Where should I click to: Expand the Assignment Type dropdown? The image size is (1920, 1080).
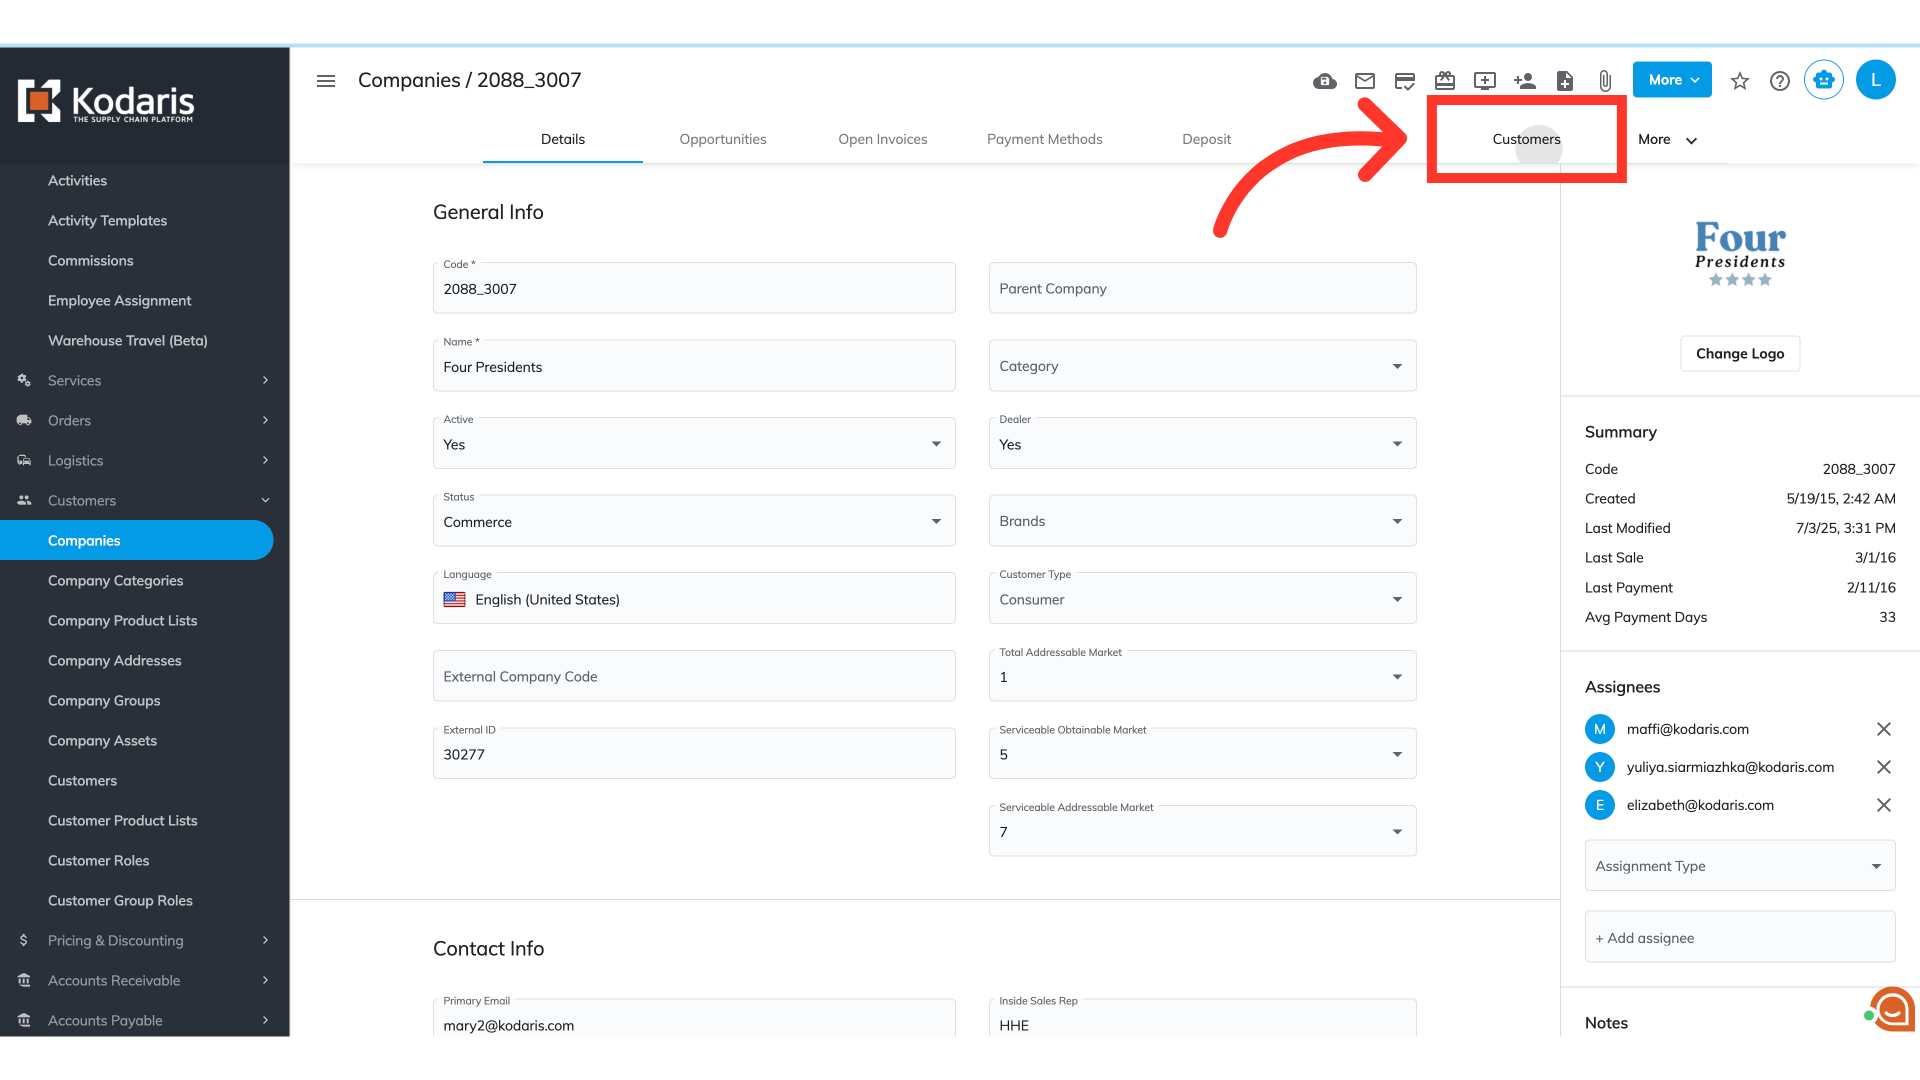click(1740, 866)
